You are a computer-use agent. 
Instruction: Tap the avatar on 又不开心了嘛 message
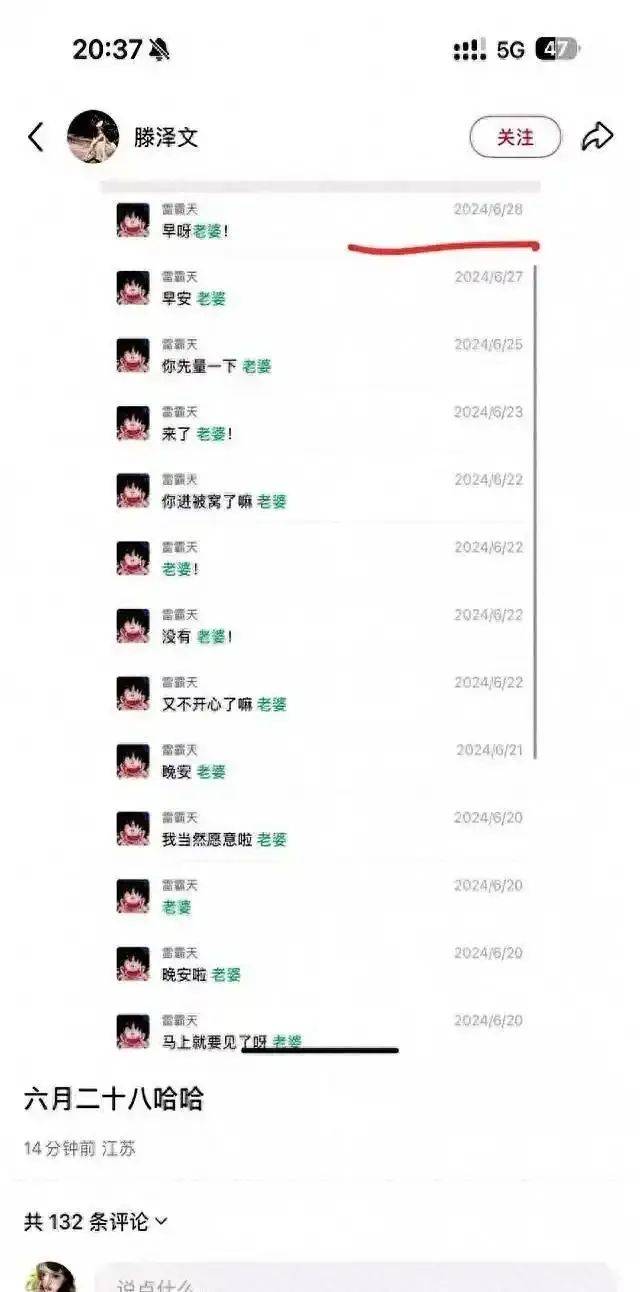pyautogui.click(x=133, y=694)
